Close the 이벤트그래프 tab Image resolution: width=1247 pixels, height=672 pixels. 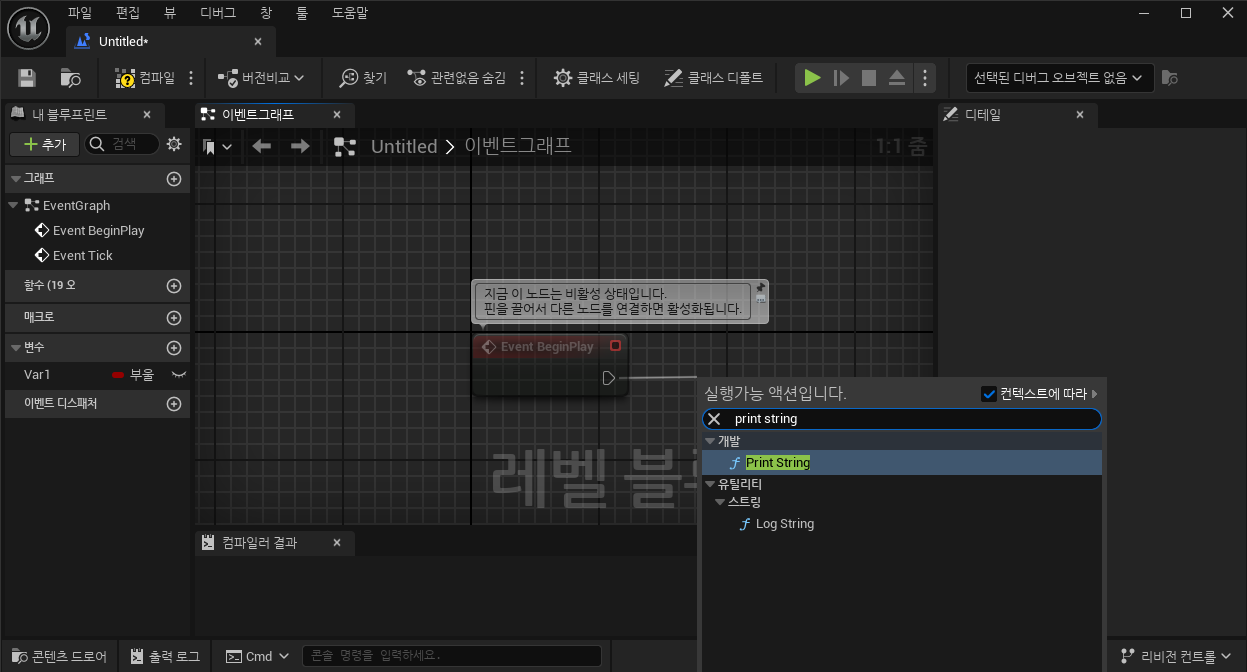tap(337, 115)
